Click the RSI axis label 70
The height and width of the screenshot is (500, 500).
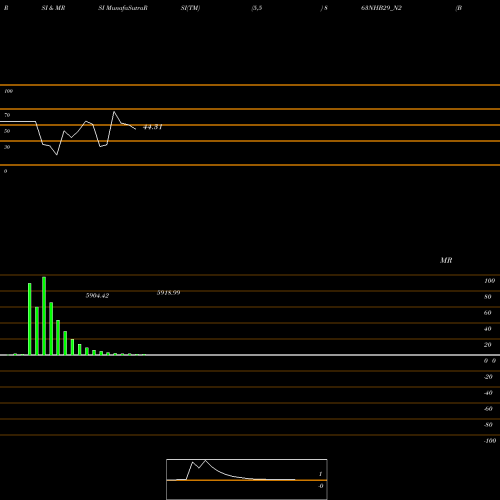tap(7, 115)
